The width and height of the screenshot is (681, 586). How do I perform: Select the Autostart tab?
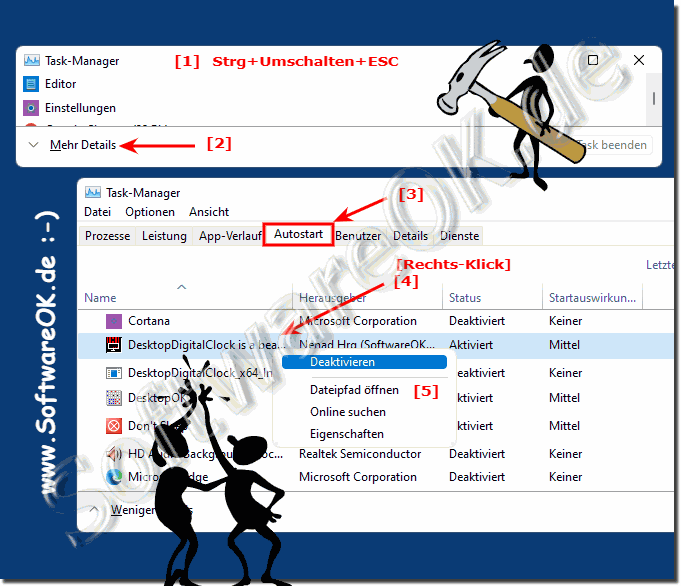pyautogui.click(x=298, y=235)
